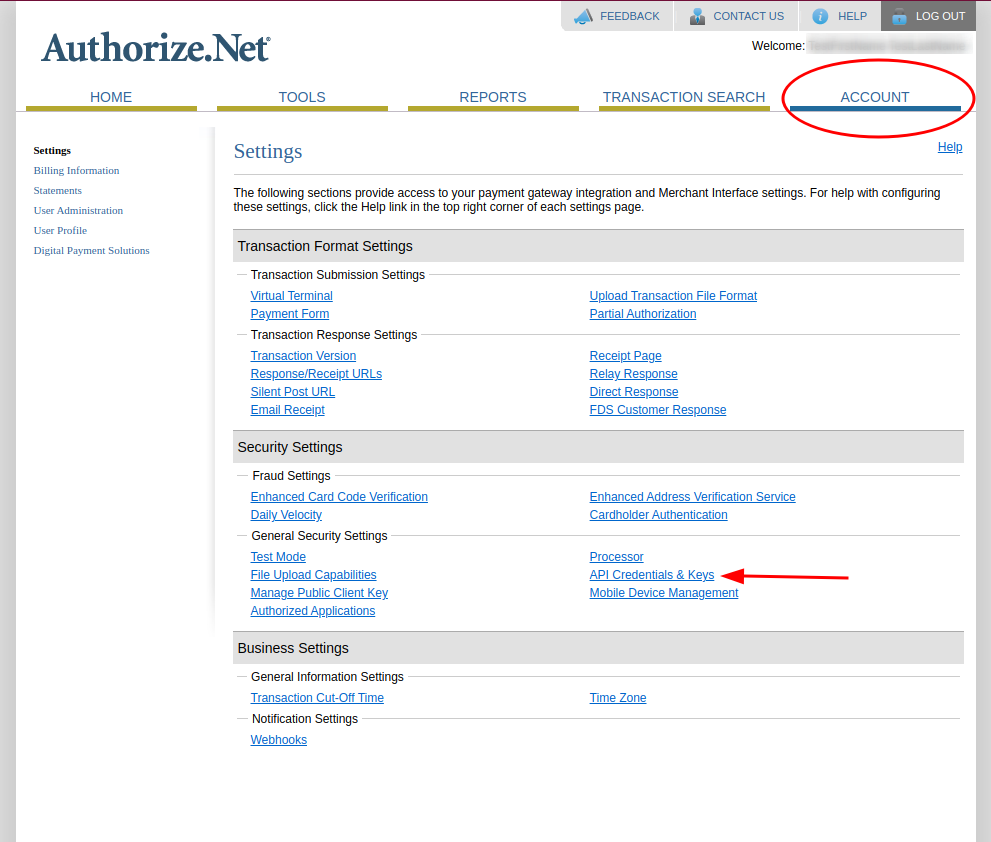Open Billing Information in sidebar
Image resolution: width=991 pixels, height=842 pixels.
click(76, 171)
